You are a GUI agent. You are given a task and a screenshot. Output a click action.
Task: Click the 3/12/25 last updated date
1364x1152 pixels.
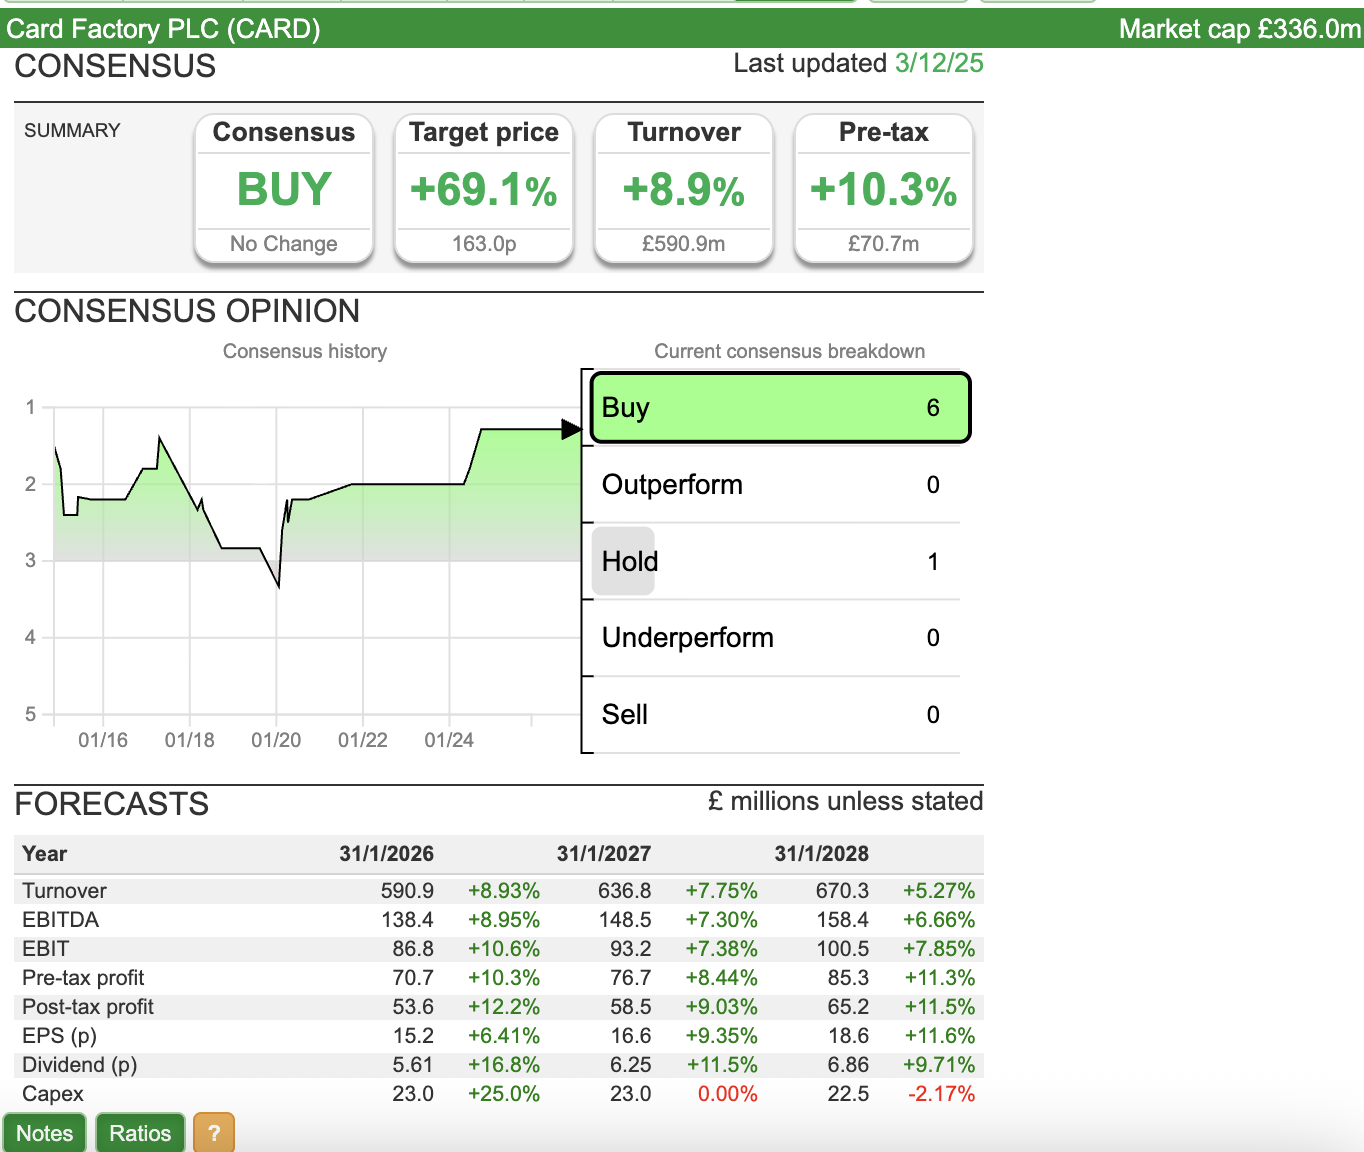(x=939, y=63)
